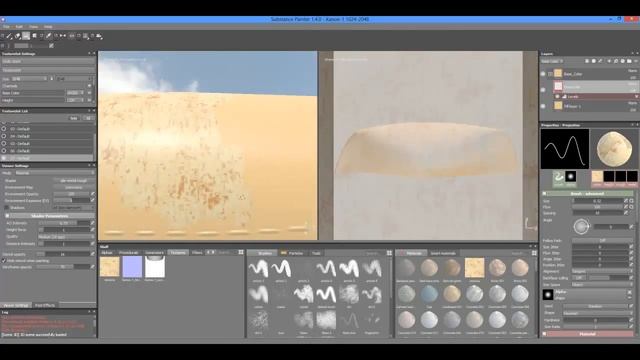The image size is (640, 360).
Task: Open the Edit menu
Action: tap(19, 27)
